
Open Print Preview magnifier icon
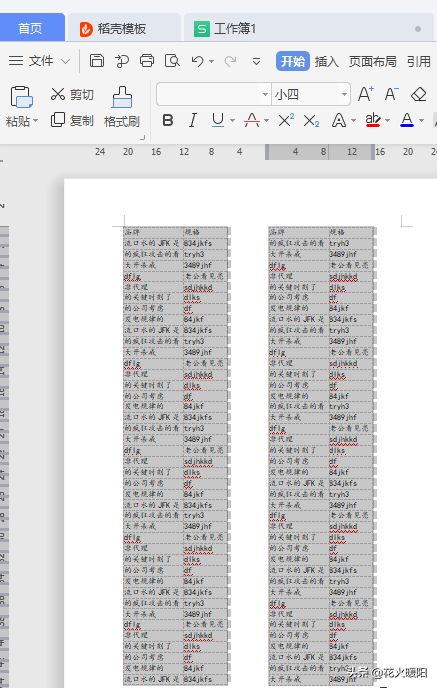pyautogui.click(x=172, y=61)
